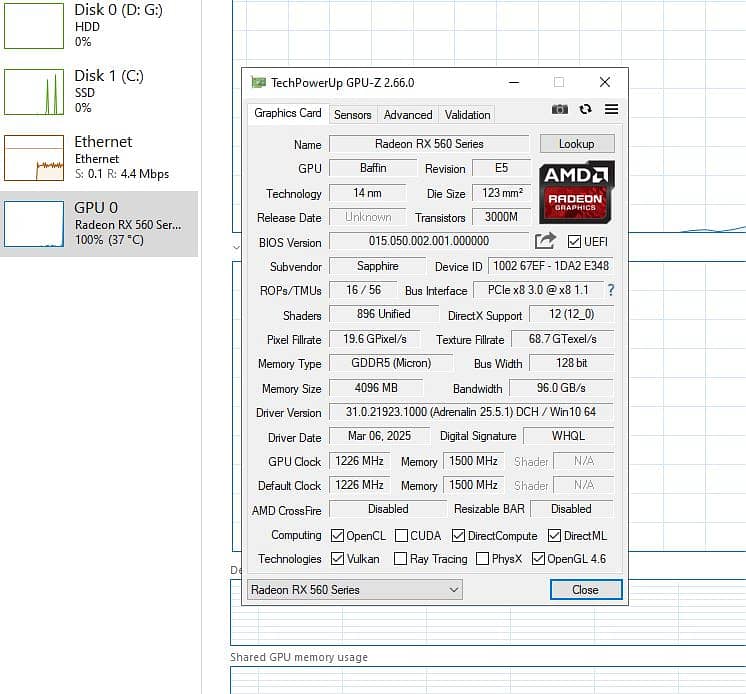The width and height of the screenshot is (746, 694).
Task: Take a screenshot with the camera icon
Action: click(x=560, y=109)
